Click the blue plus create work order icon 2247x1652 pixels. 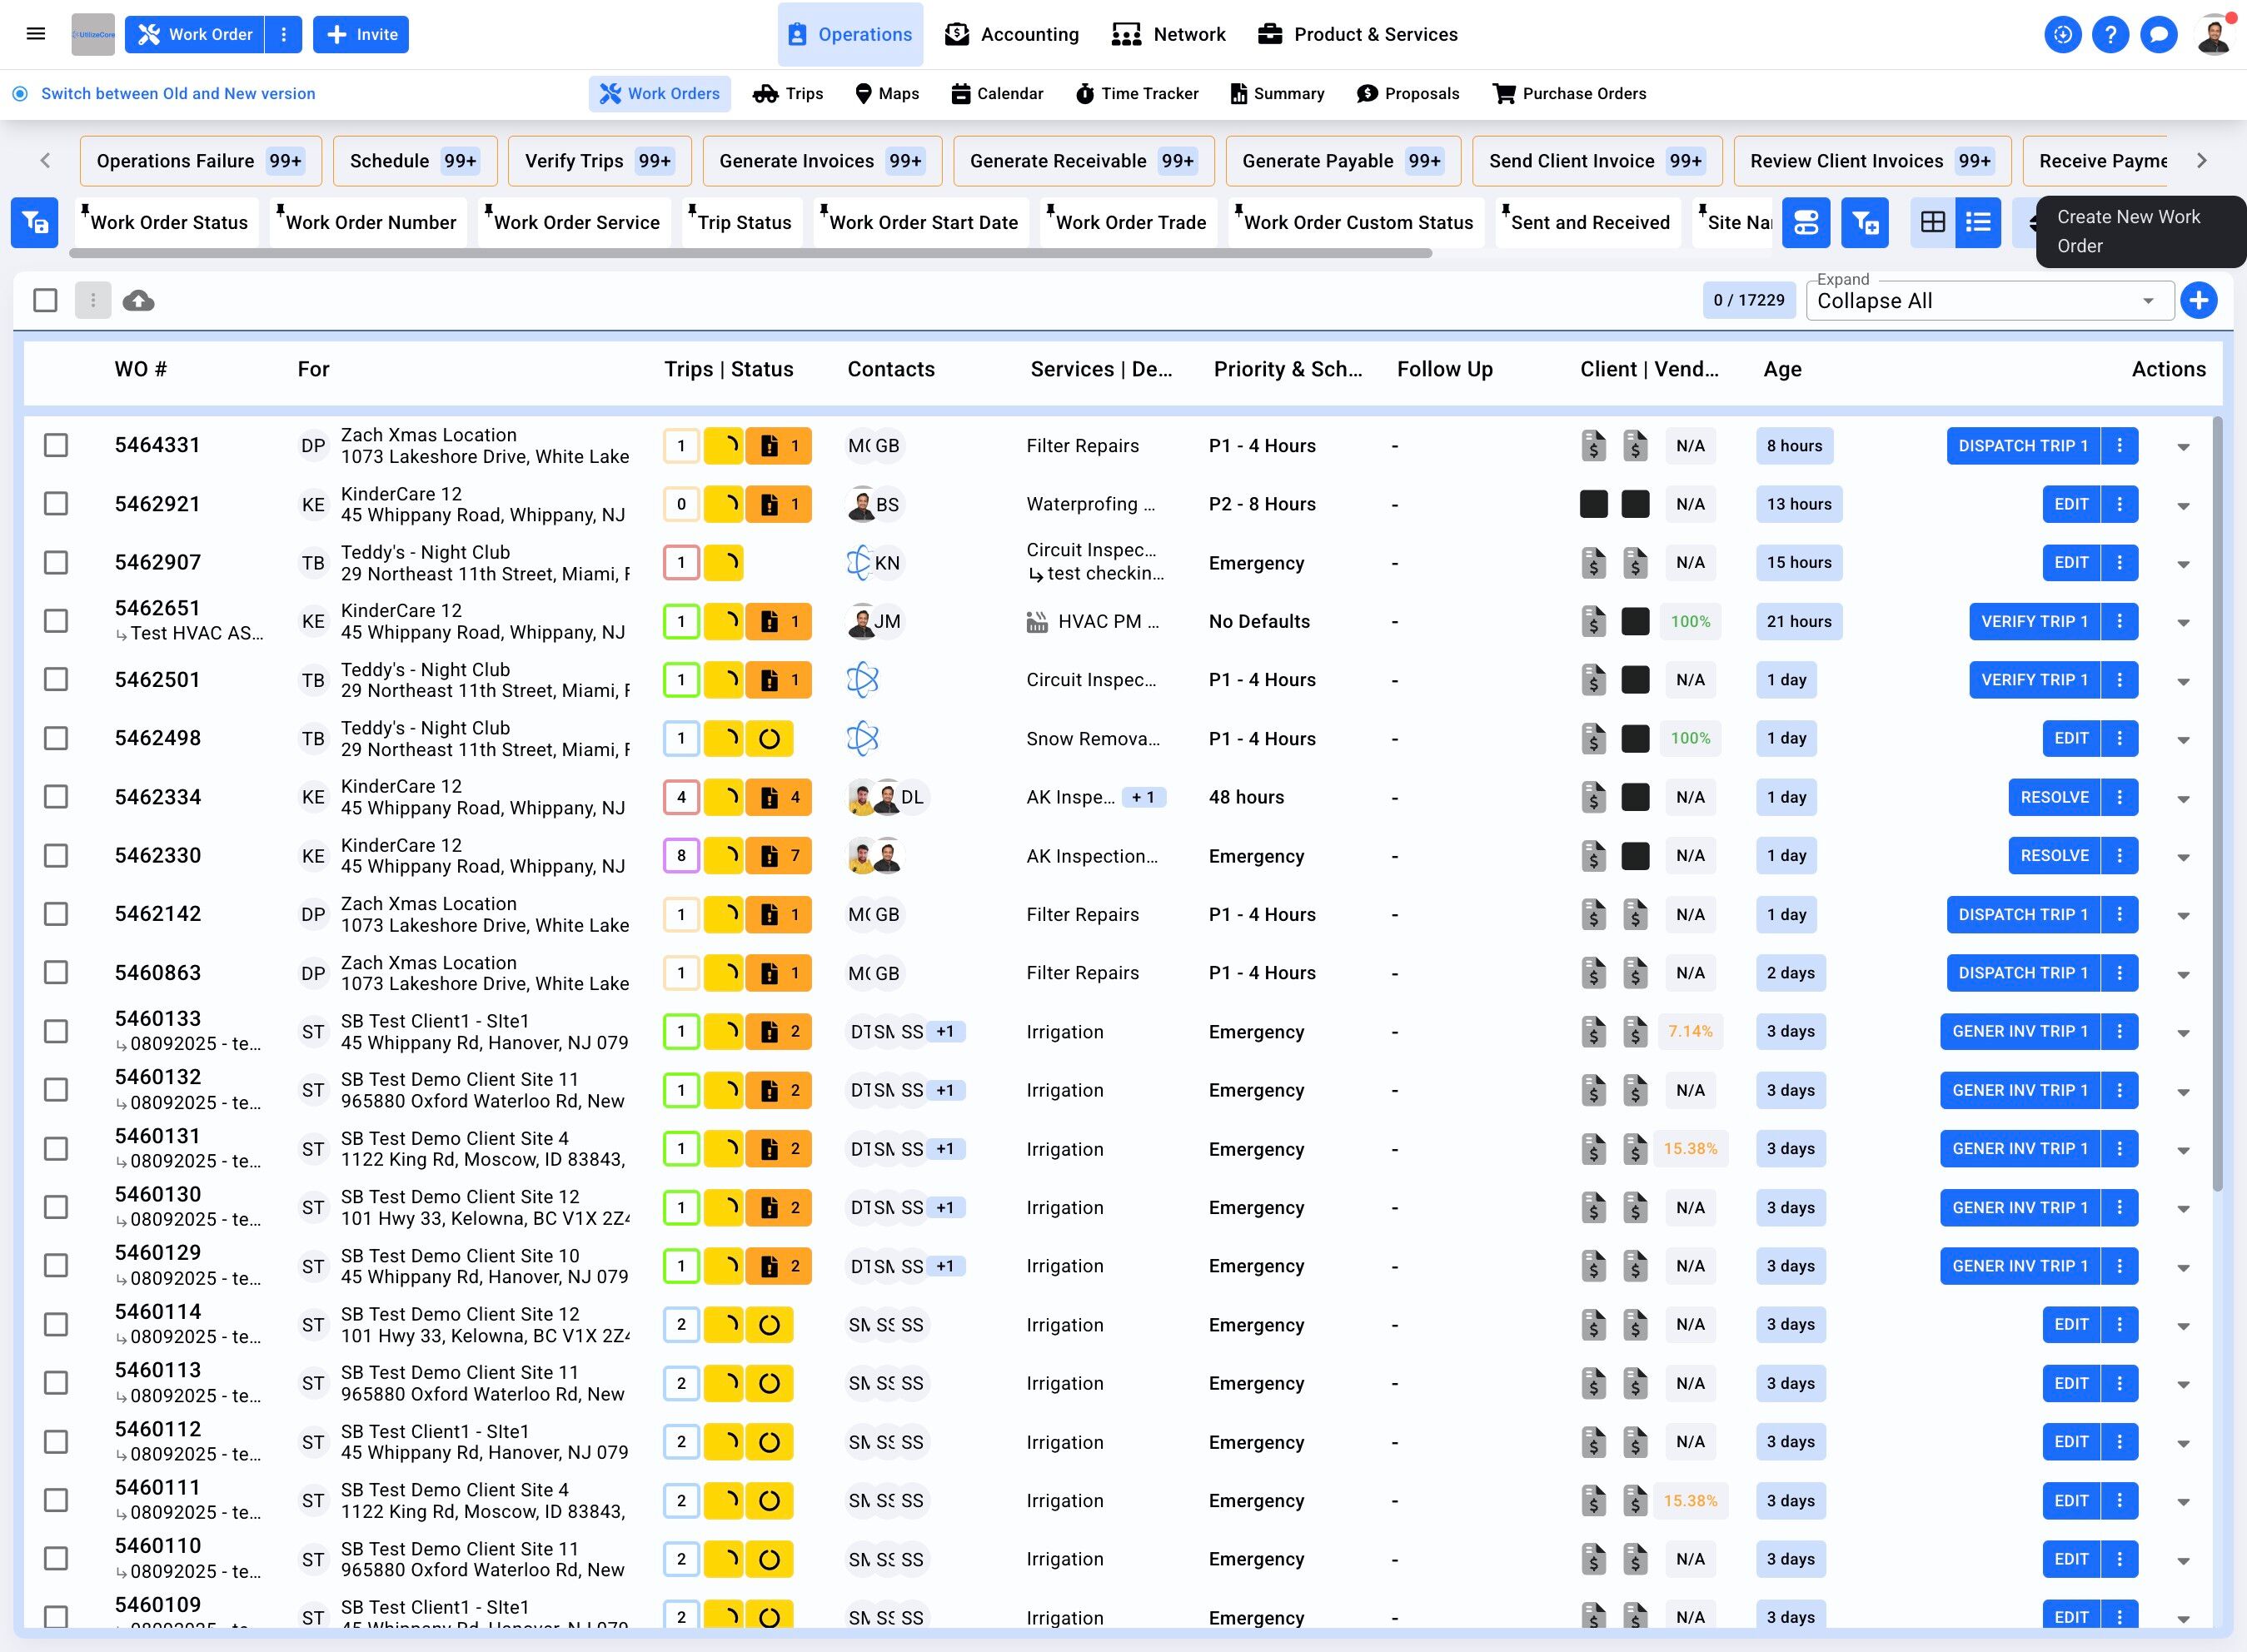click(2198, 300)
